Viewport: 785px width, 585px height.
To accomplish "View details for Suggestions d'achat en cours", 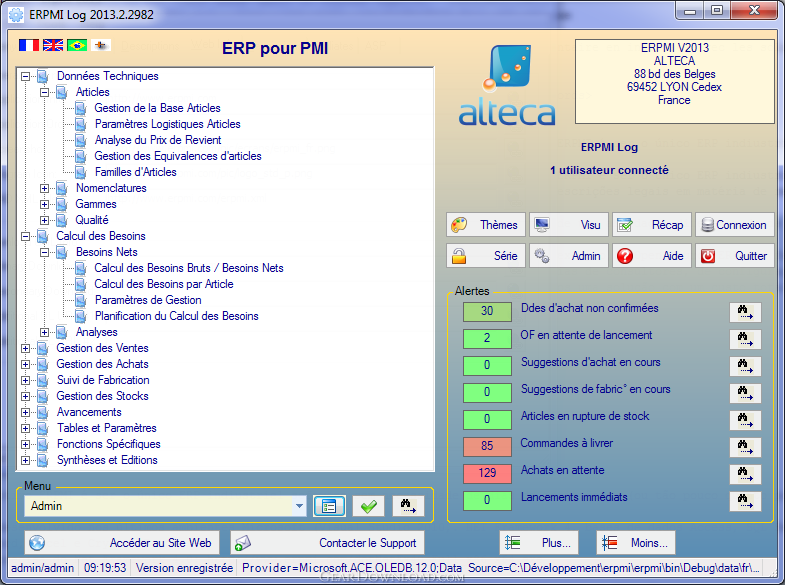I will pos(745,366).
